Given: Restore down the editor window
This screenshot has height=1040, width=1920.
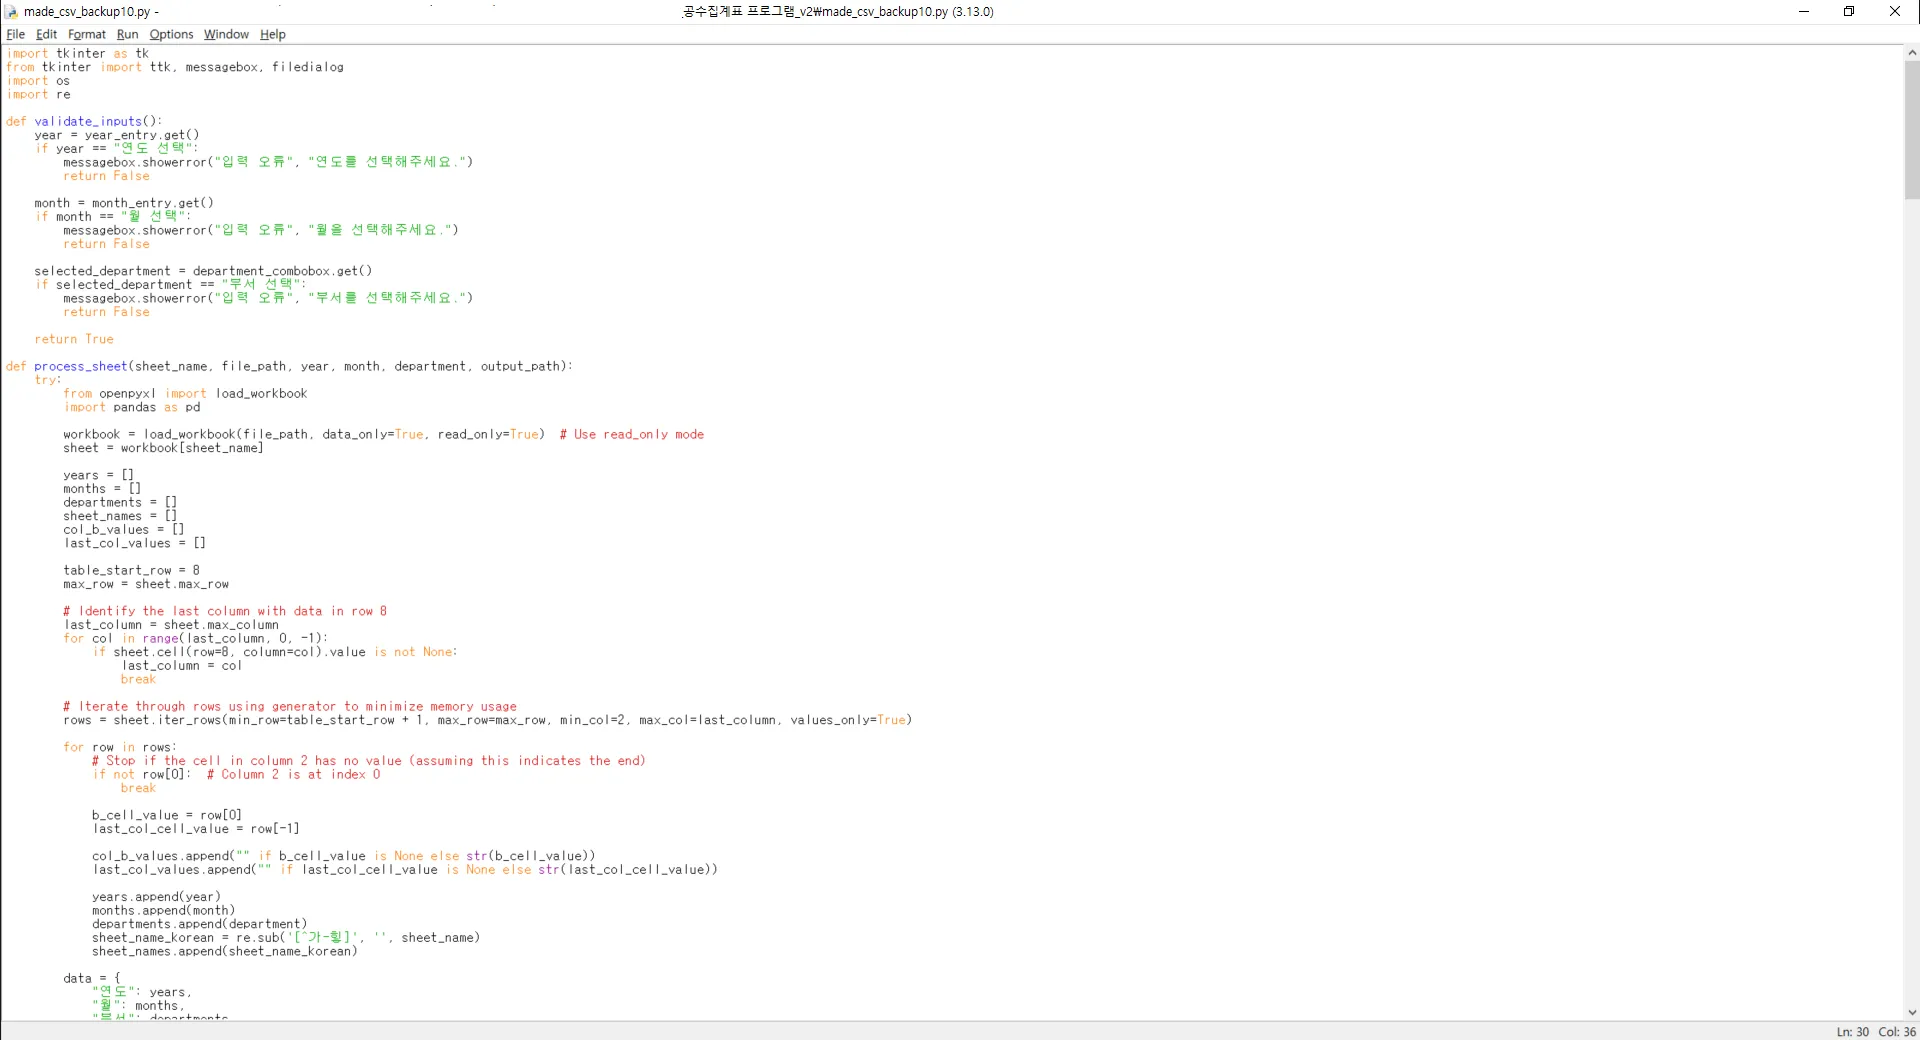Looking at the screenshot, I should click(x=1849, y=12).
